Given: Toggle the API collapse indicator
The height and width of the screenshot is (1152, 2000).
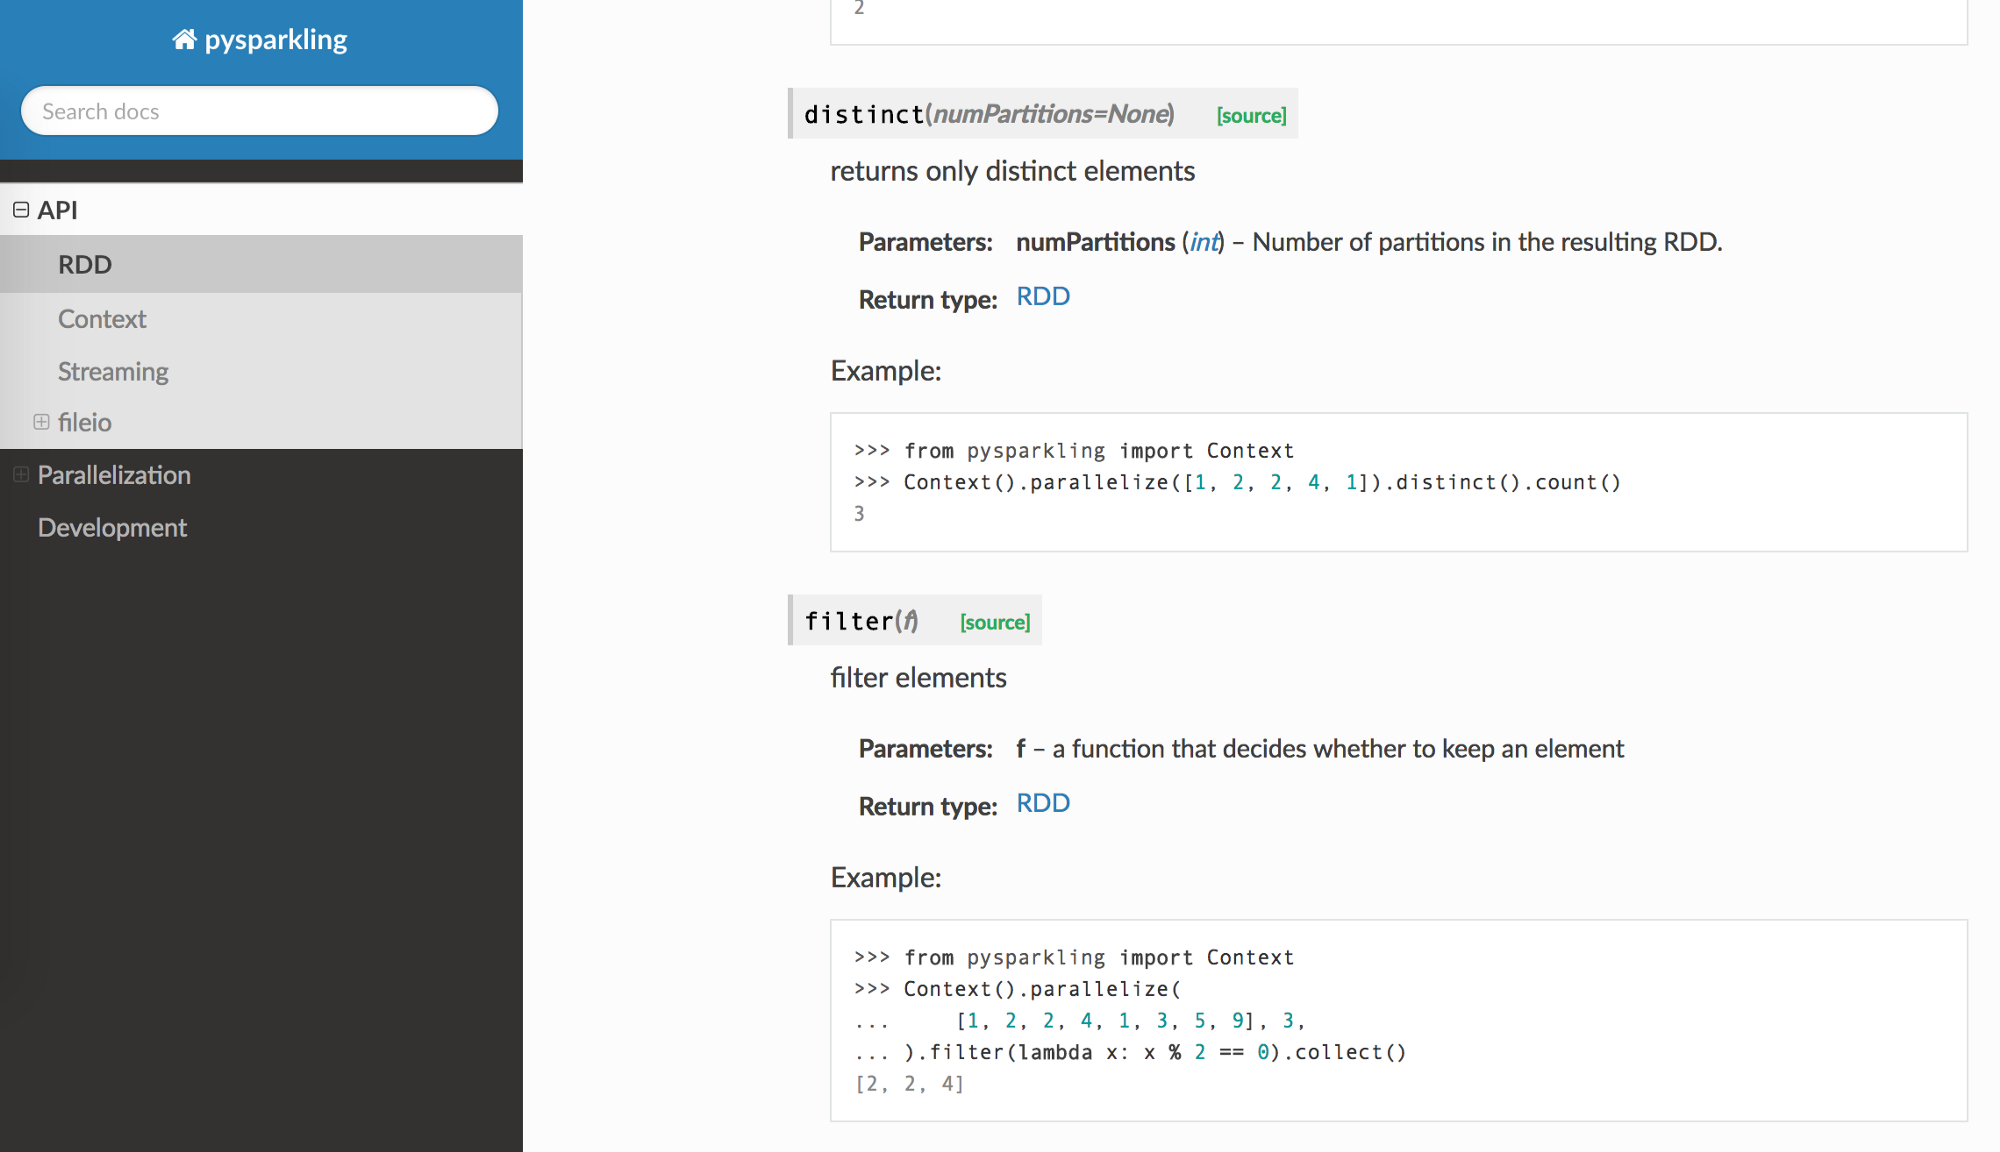Looking at the screenshot, I should (22, 209).
